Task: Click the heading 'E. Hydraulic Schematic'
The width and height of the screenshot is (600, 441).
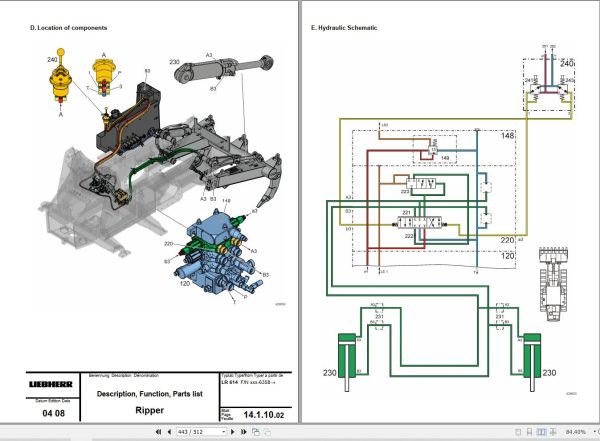Action: pyautogui.click(x=344, y=28)
